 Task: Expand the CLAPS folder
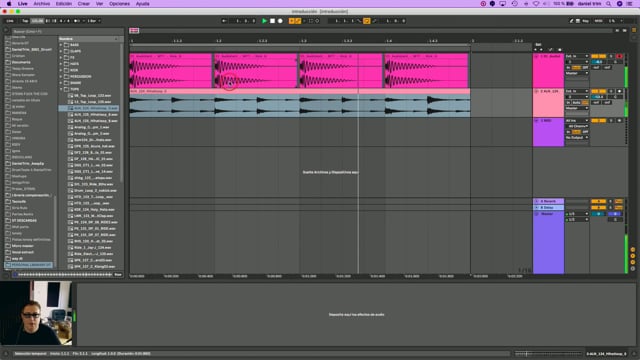point(61,51)
